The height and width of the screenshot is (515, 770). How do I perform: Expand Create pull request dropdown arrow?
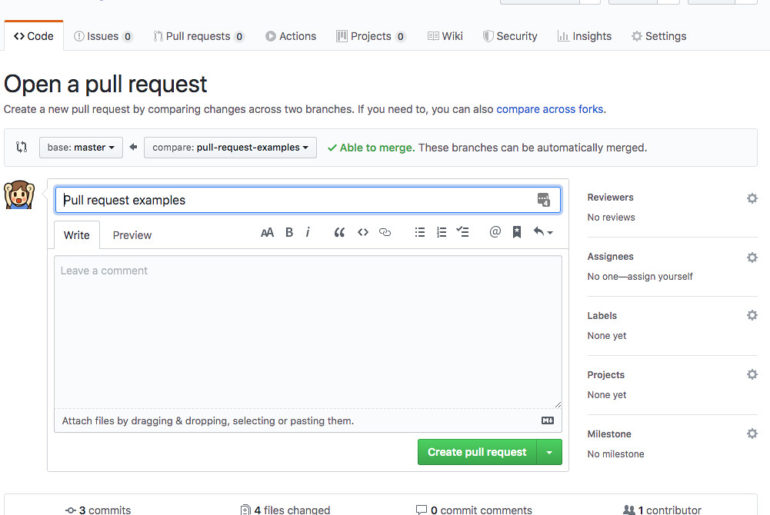click(x=549, y=452)
